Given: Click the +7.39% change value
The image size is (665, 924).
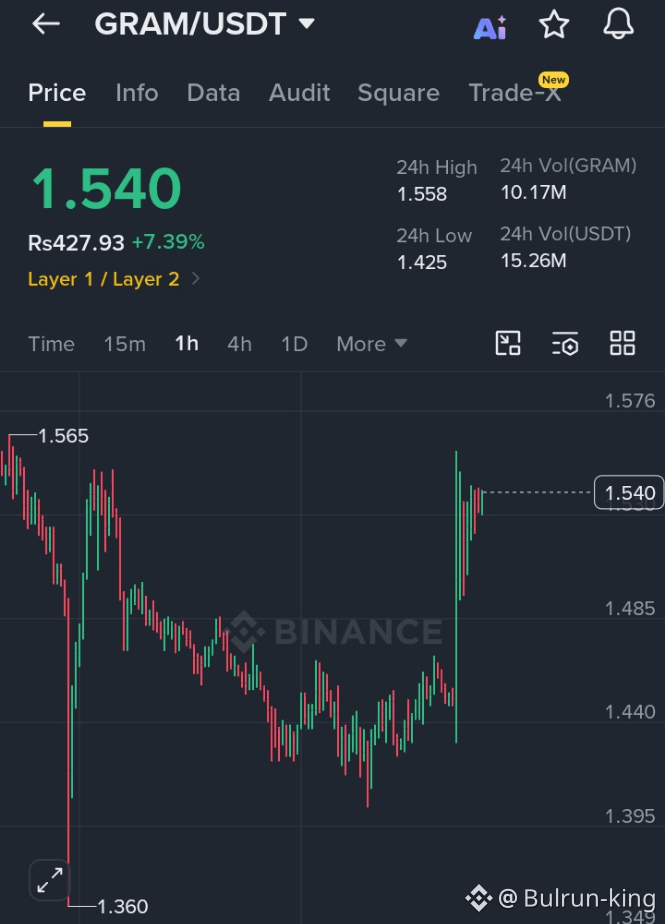Looking at the screenshot, I should point(168,242).
